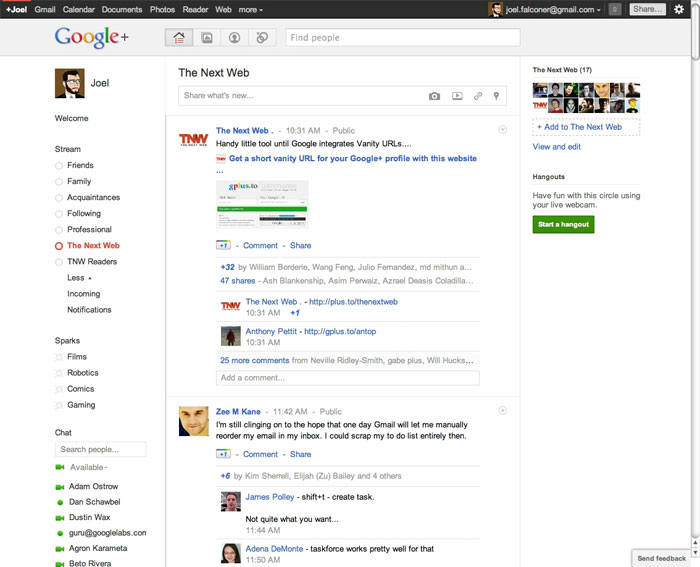Click the Start a hangout button

click(563, 225)
